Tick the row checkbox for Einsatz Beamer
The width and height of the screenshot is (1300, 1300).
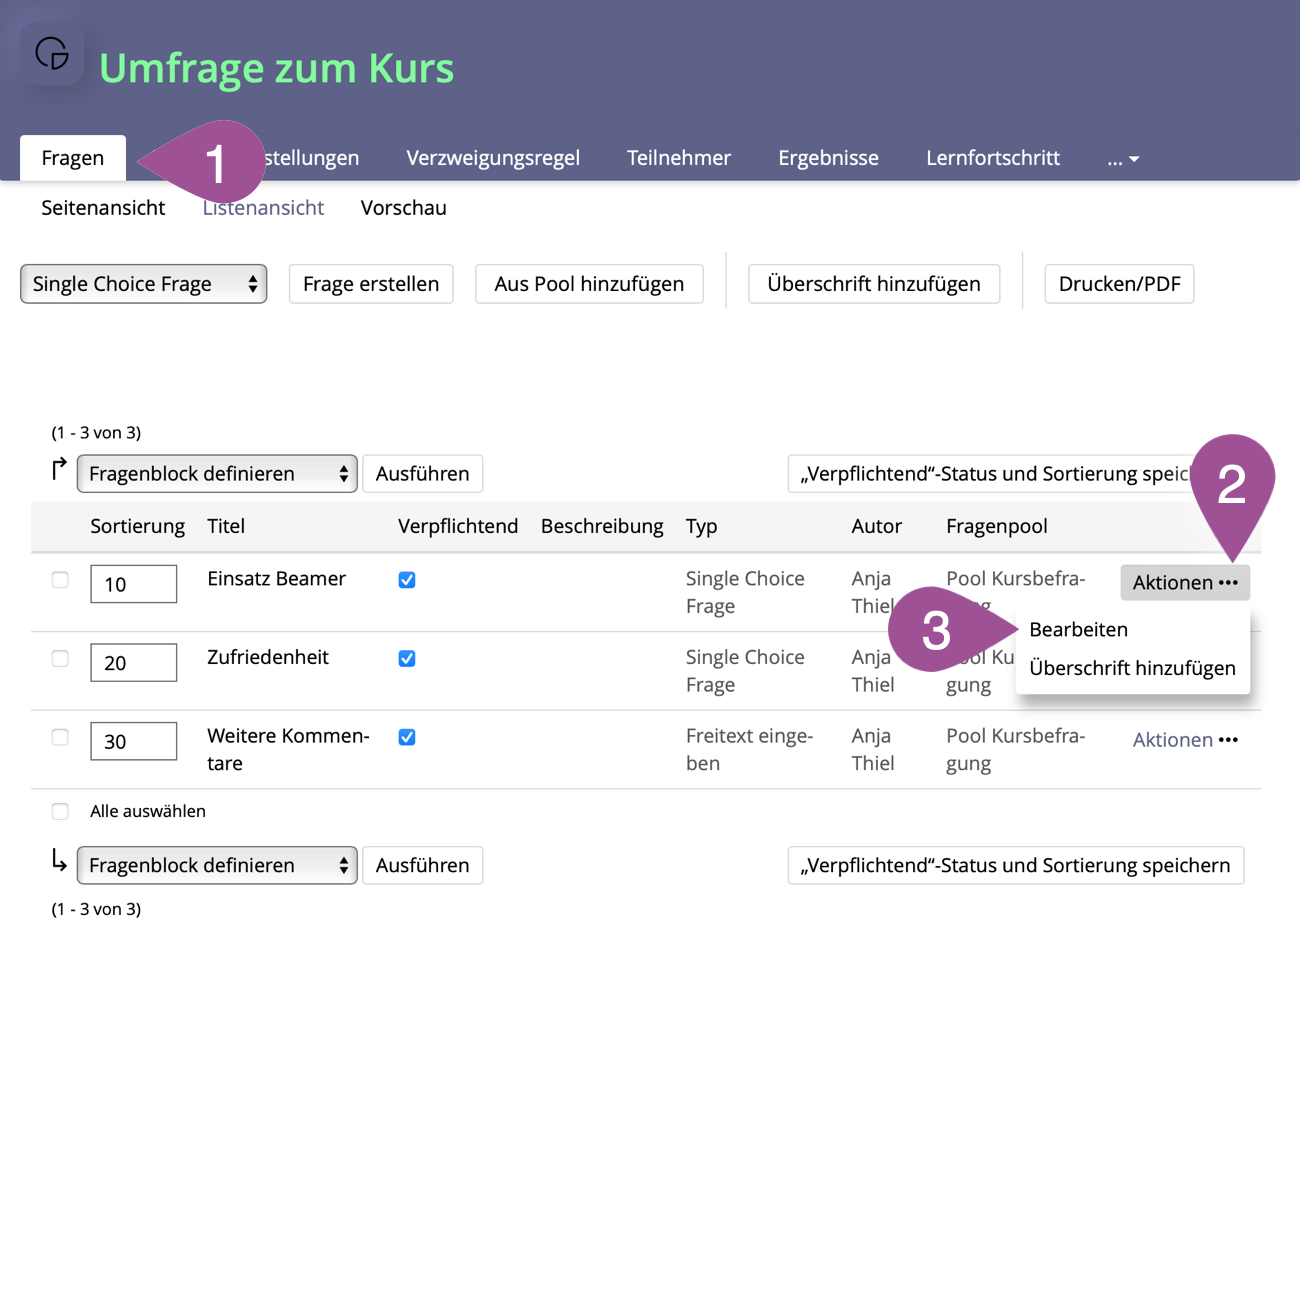coord(60,580)
